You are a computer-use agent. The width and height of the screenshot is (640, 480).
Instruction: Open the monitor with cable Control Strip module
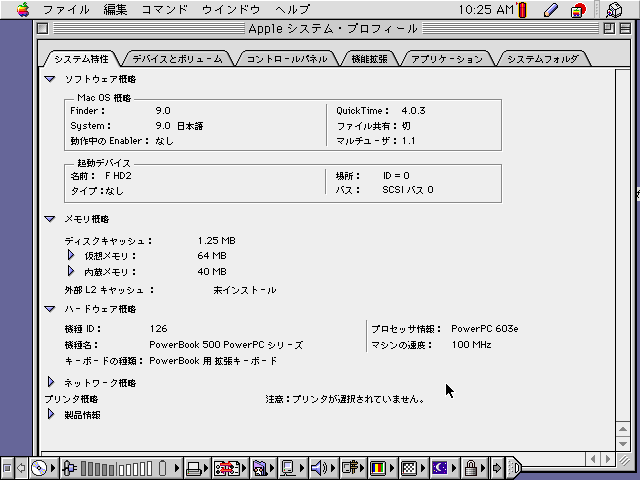tap(353, 468)
